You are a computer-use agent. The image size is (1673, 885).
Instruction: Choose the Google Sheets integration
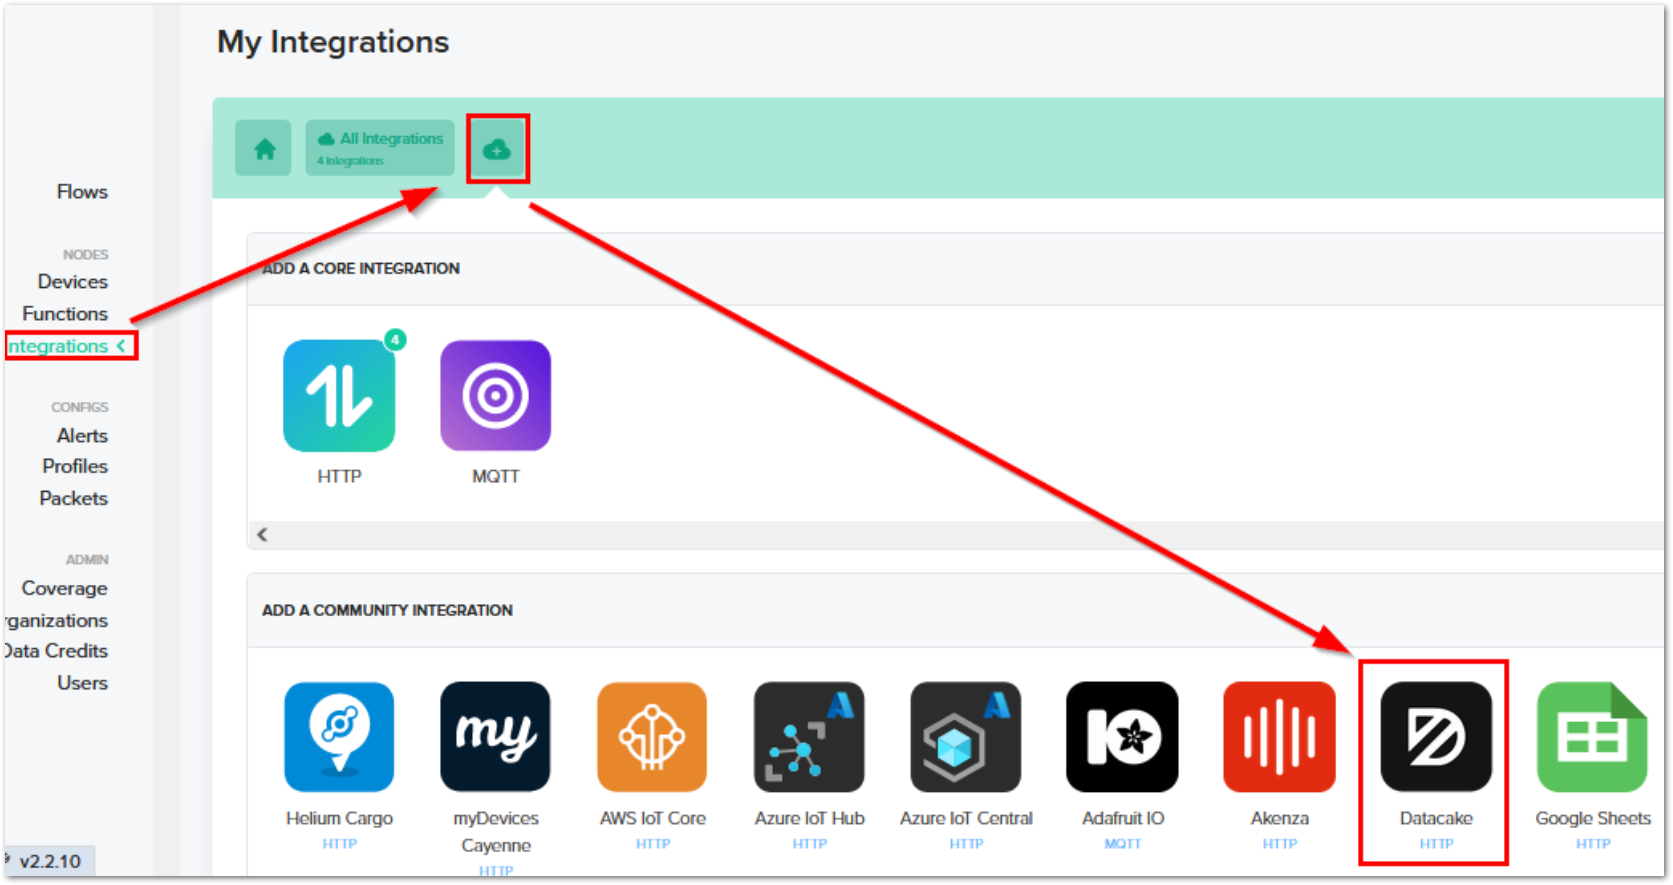tap(1592, 737)
